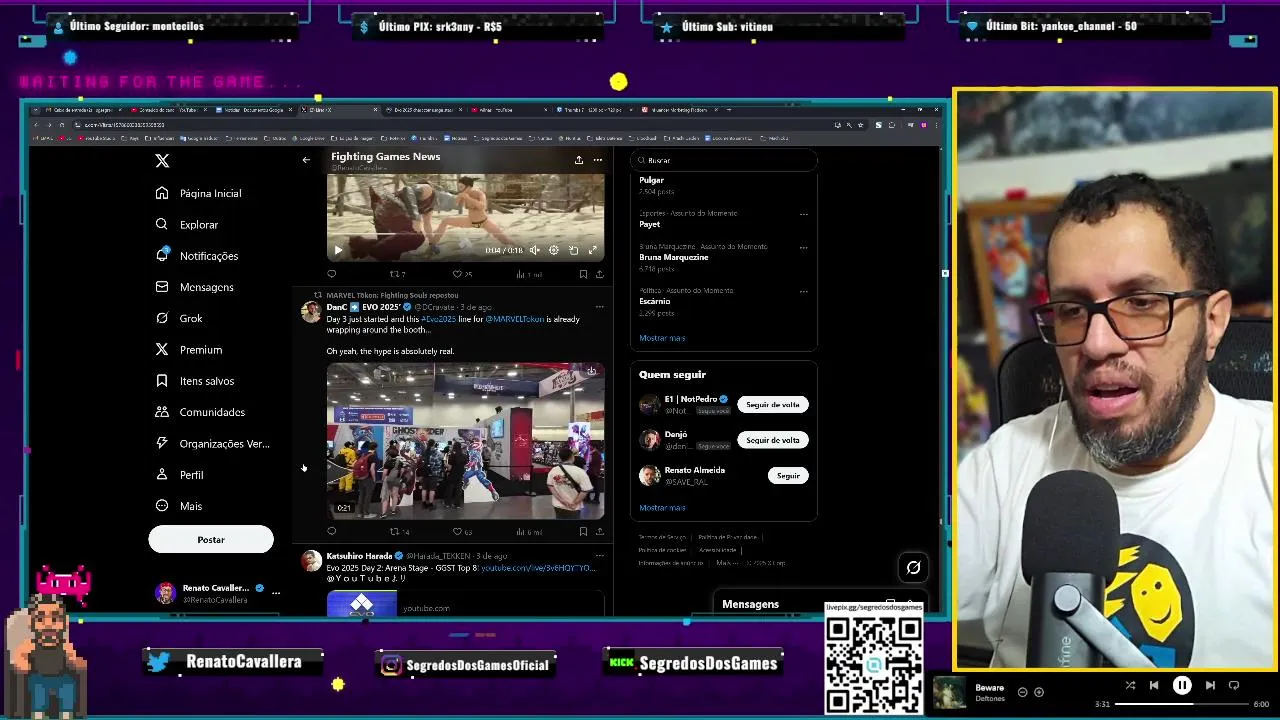Open the Mais menu in sidebar
Image resolution: width=1280 pixels, height=720 pixels.
tap(179, 506)
